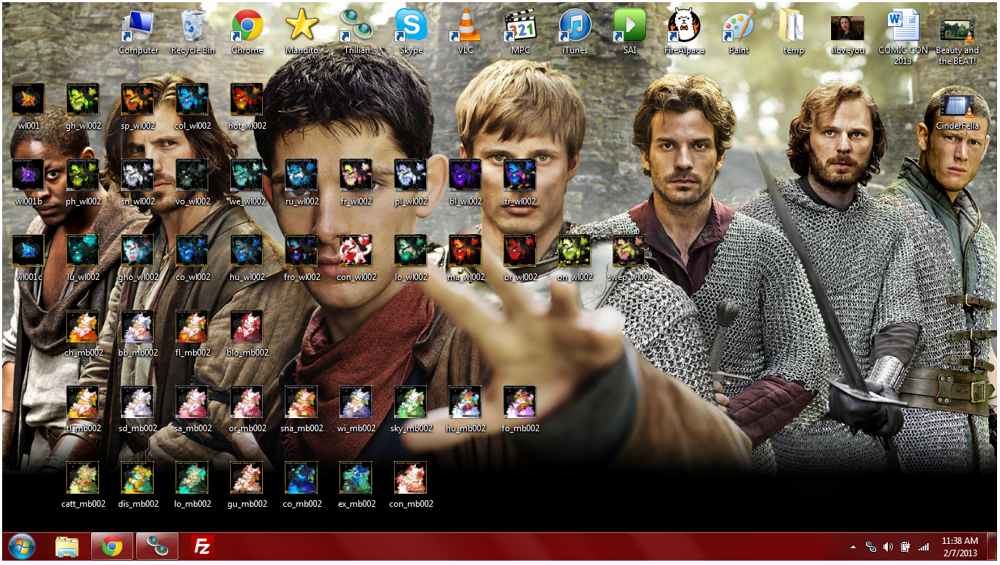Select the ma_wl002 file

point(466,258)
